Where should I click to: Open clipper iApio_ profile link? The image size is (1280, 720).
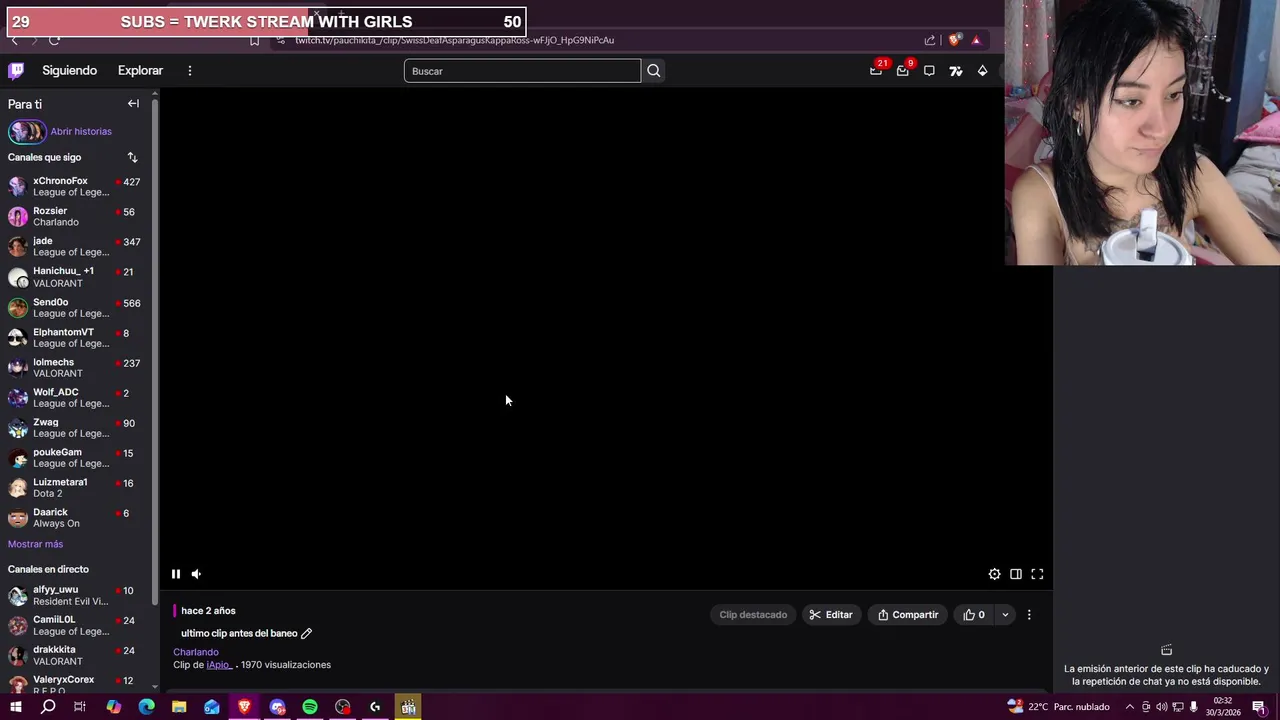click(219, 665)
